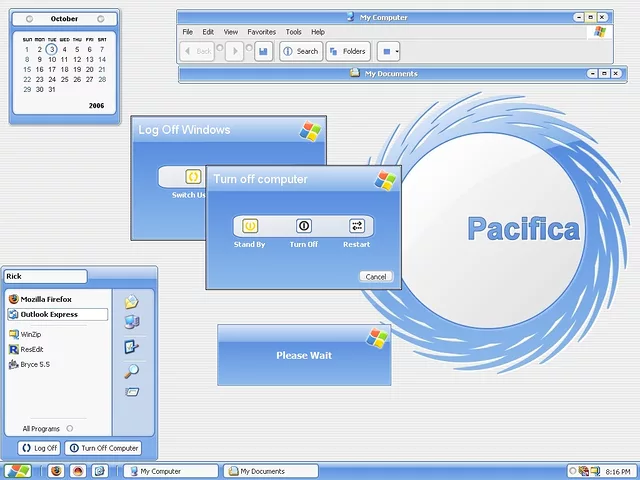Open the Favorites menu
The width and height of the screenshot is (640, 480).
pyautogui.click(x=261, y=32)
